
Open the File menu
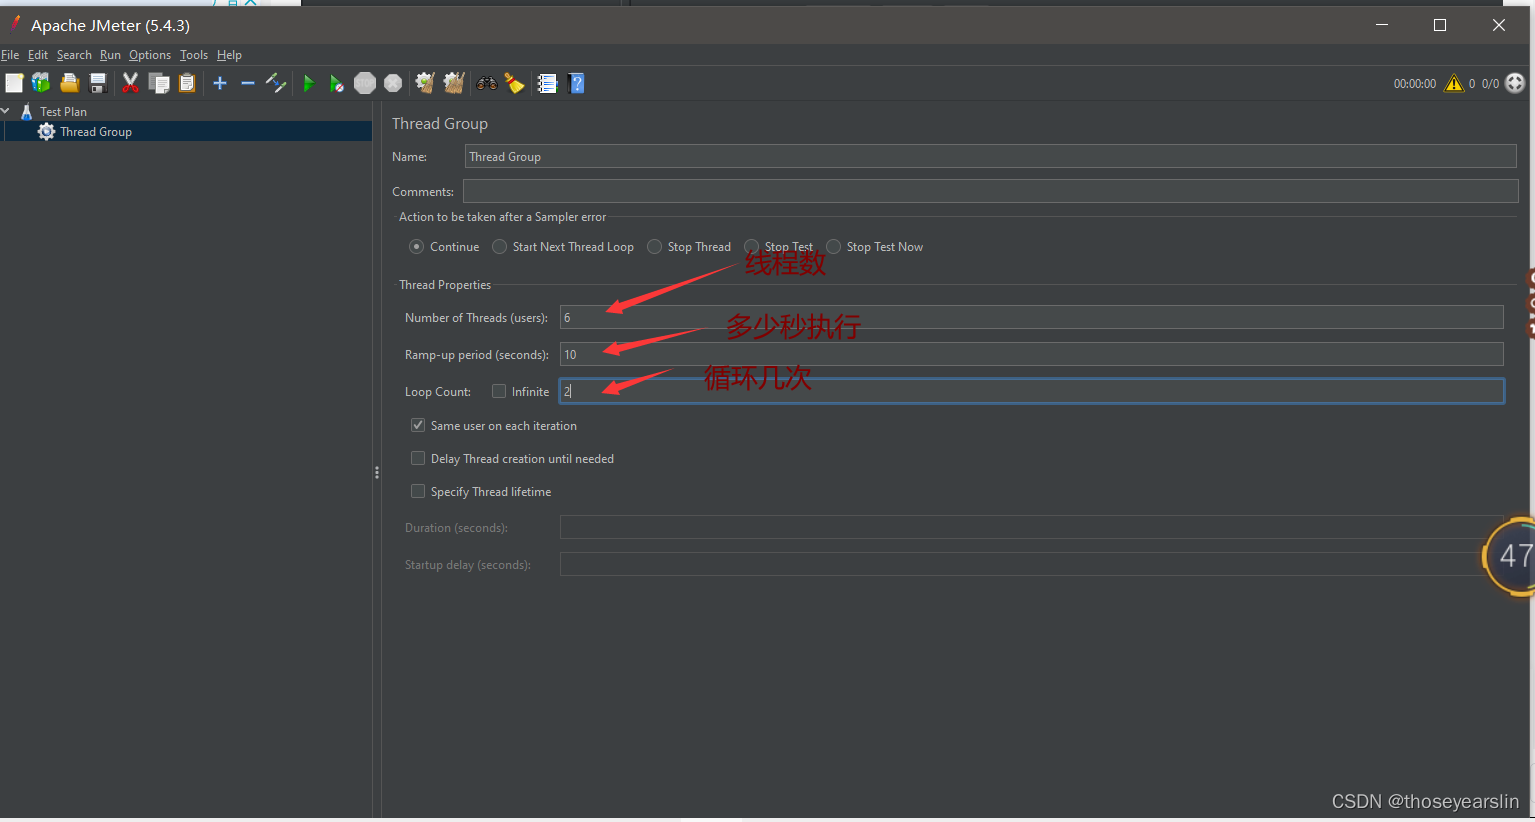[x=10, y=55]
